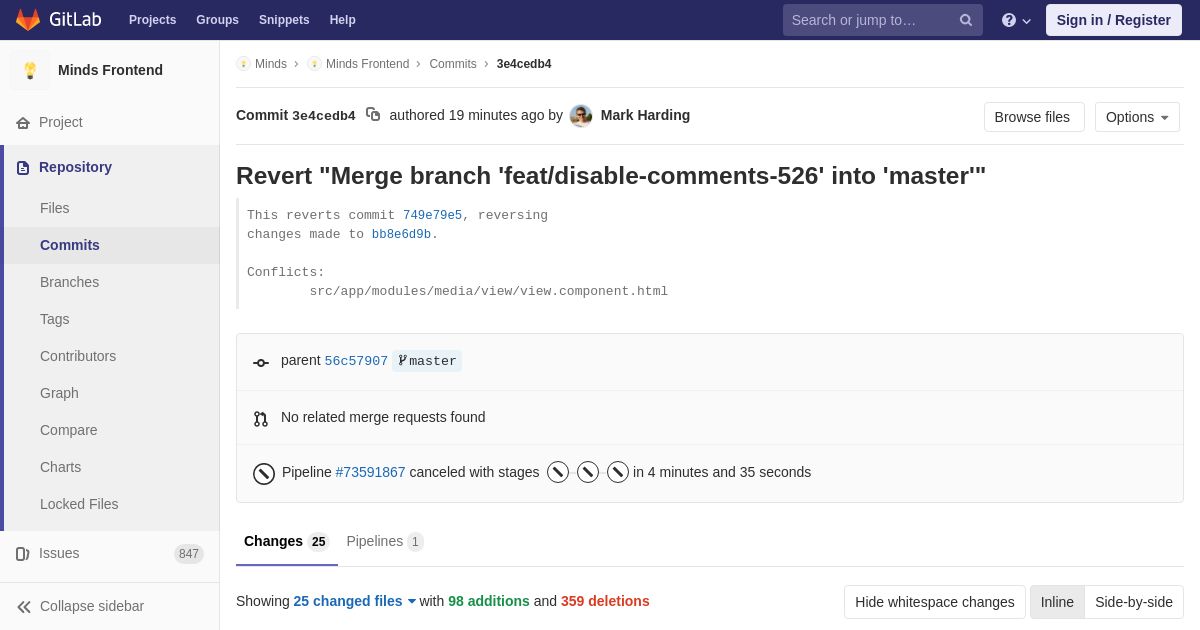Image resolution: width=1200 pixels, height=630 pixels.
Task: Open Branches in the repository sidebar
Action: pos(69,282)
